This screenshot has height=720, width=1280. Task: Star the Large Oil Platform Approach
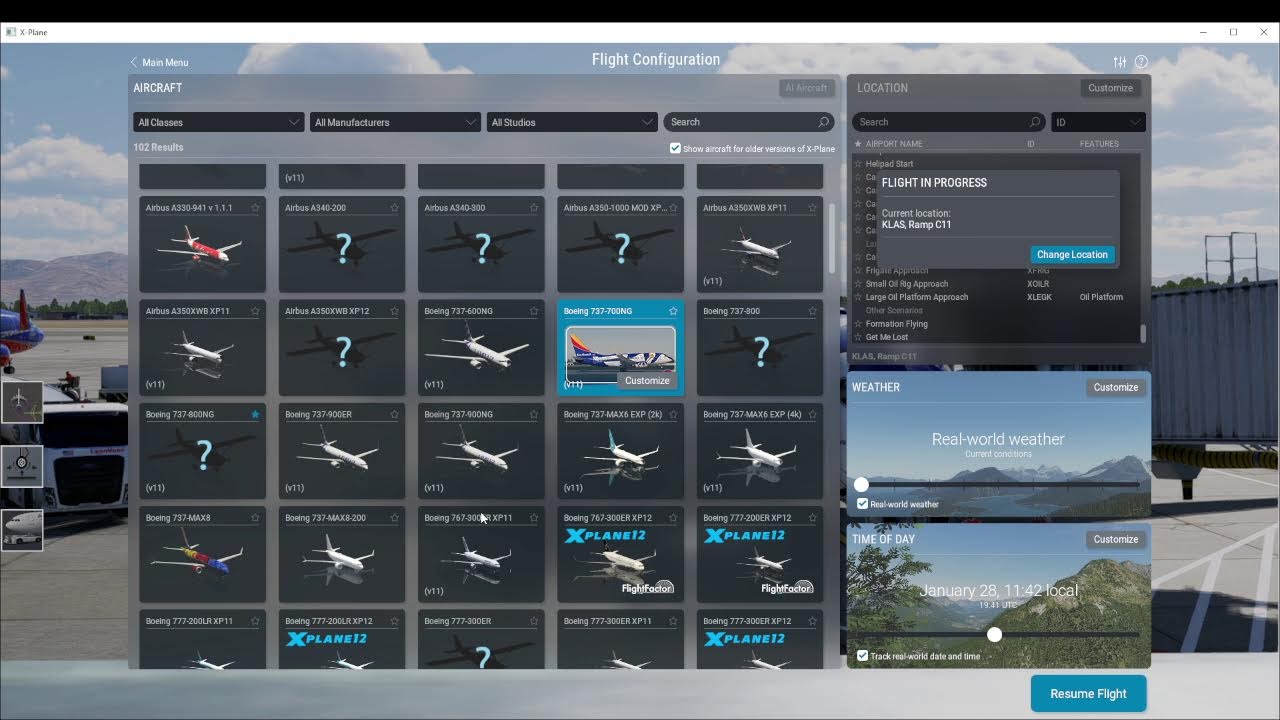[x=858, y=297]
